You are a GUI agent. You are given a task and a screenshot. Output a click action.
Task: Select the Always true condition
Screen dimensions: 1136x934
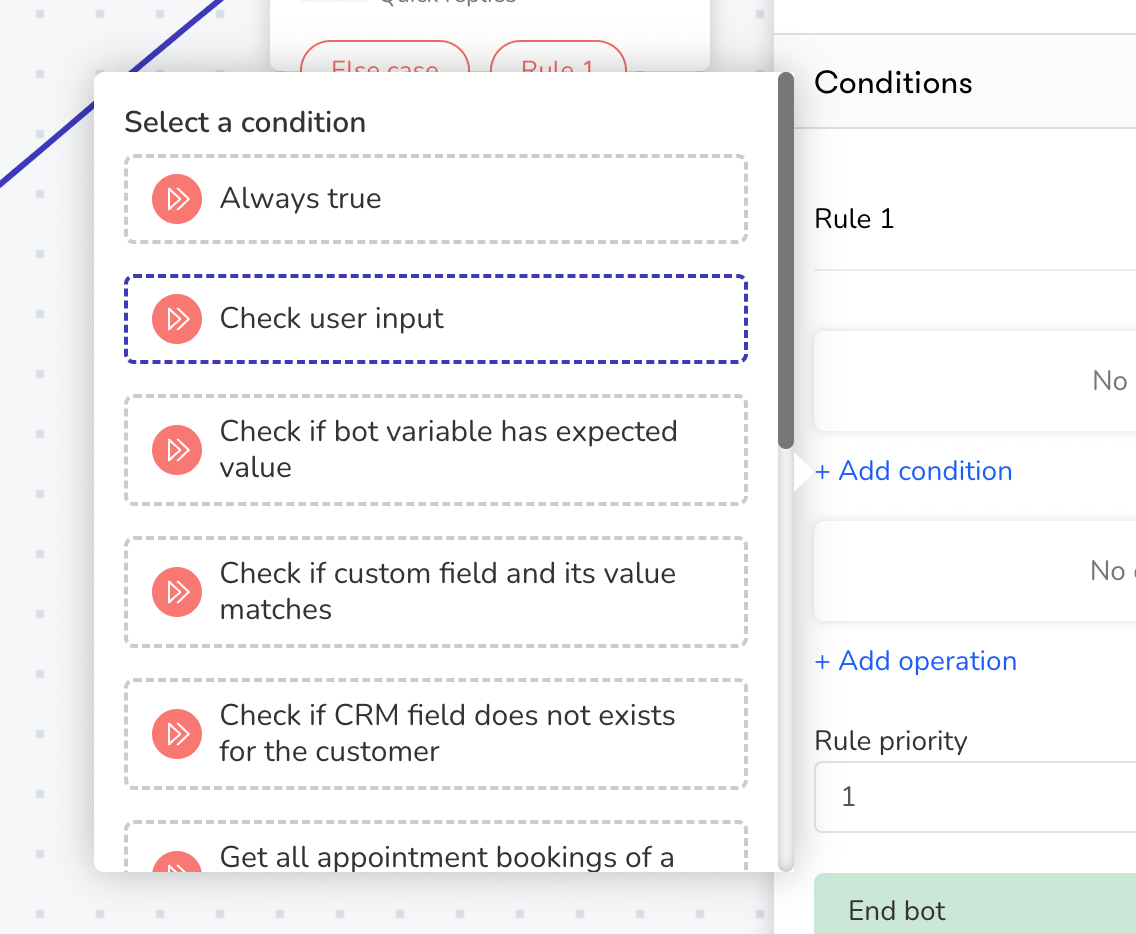(x=436, y=199)
